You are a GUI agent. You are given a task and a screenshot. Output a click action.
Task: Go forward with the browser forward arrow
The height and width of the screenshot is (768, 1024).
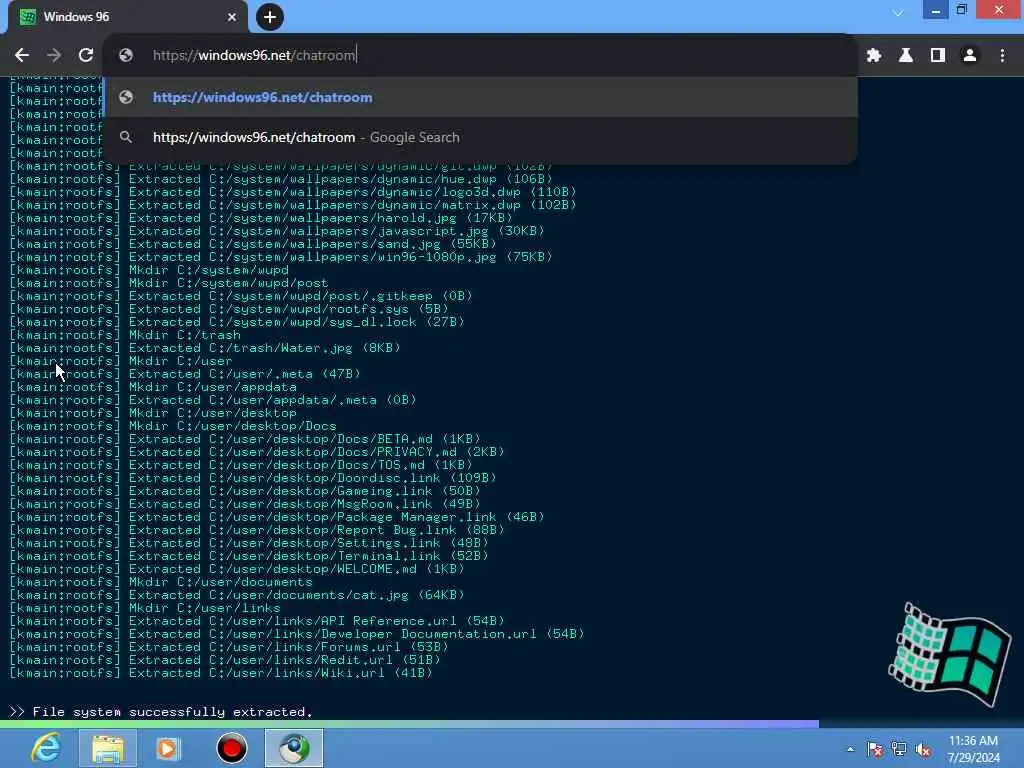54,56
